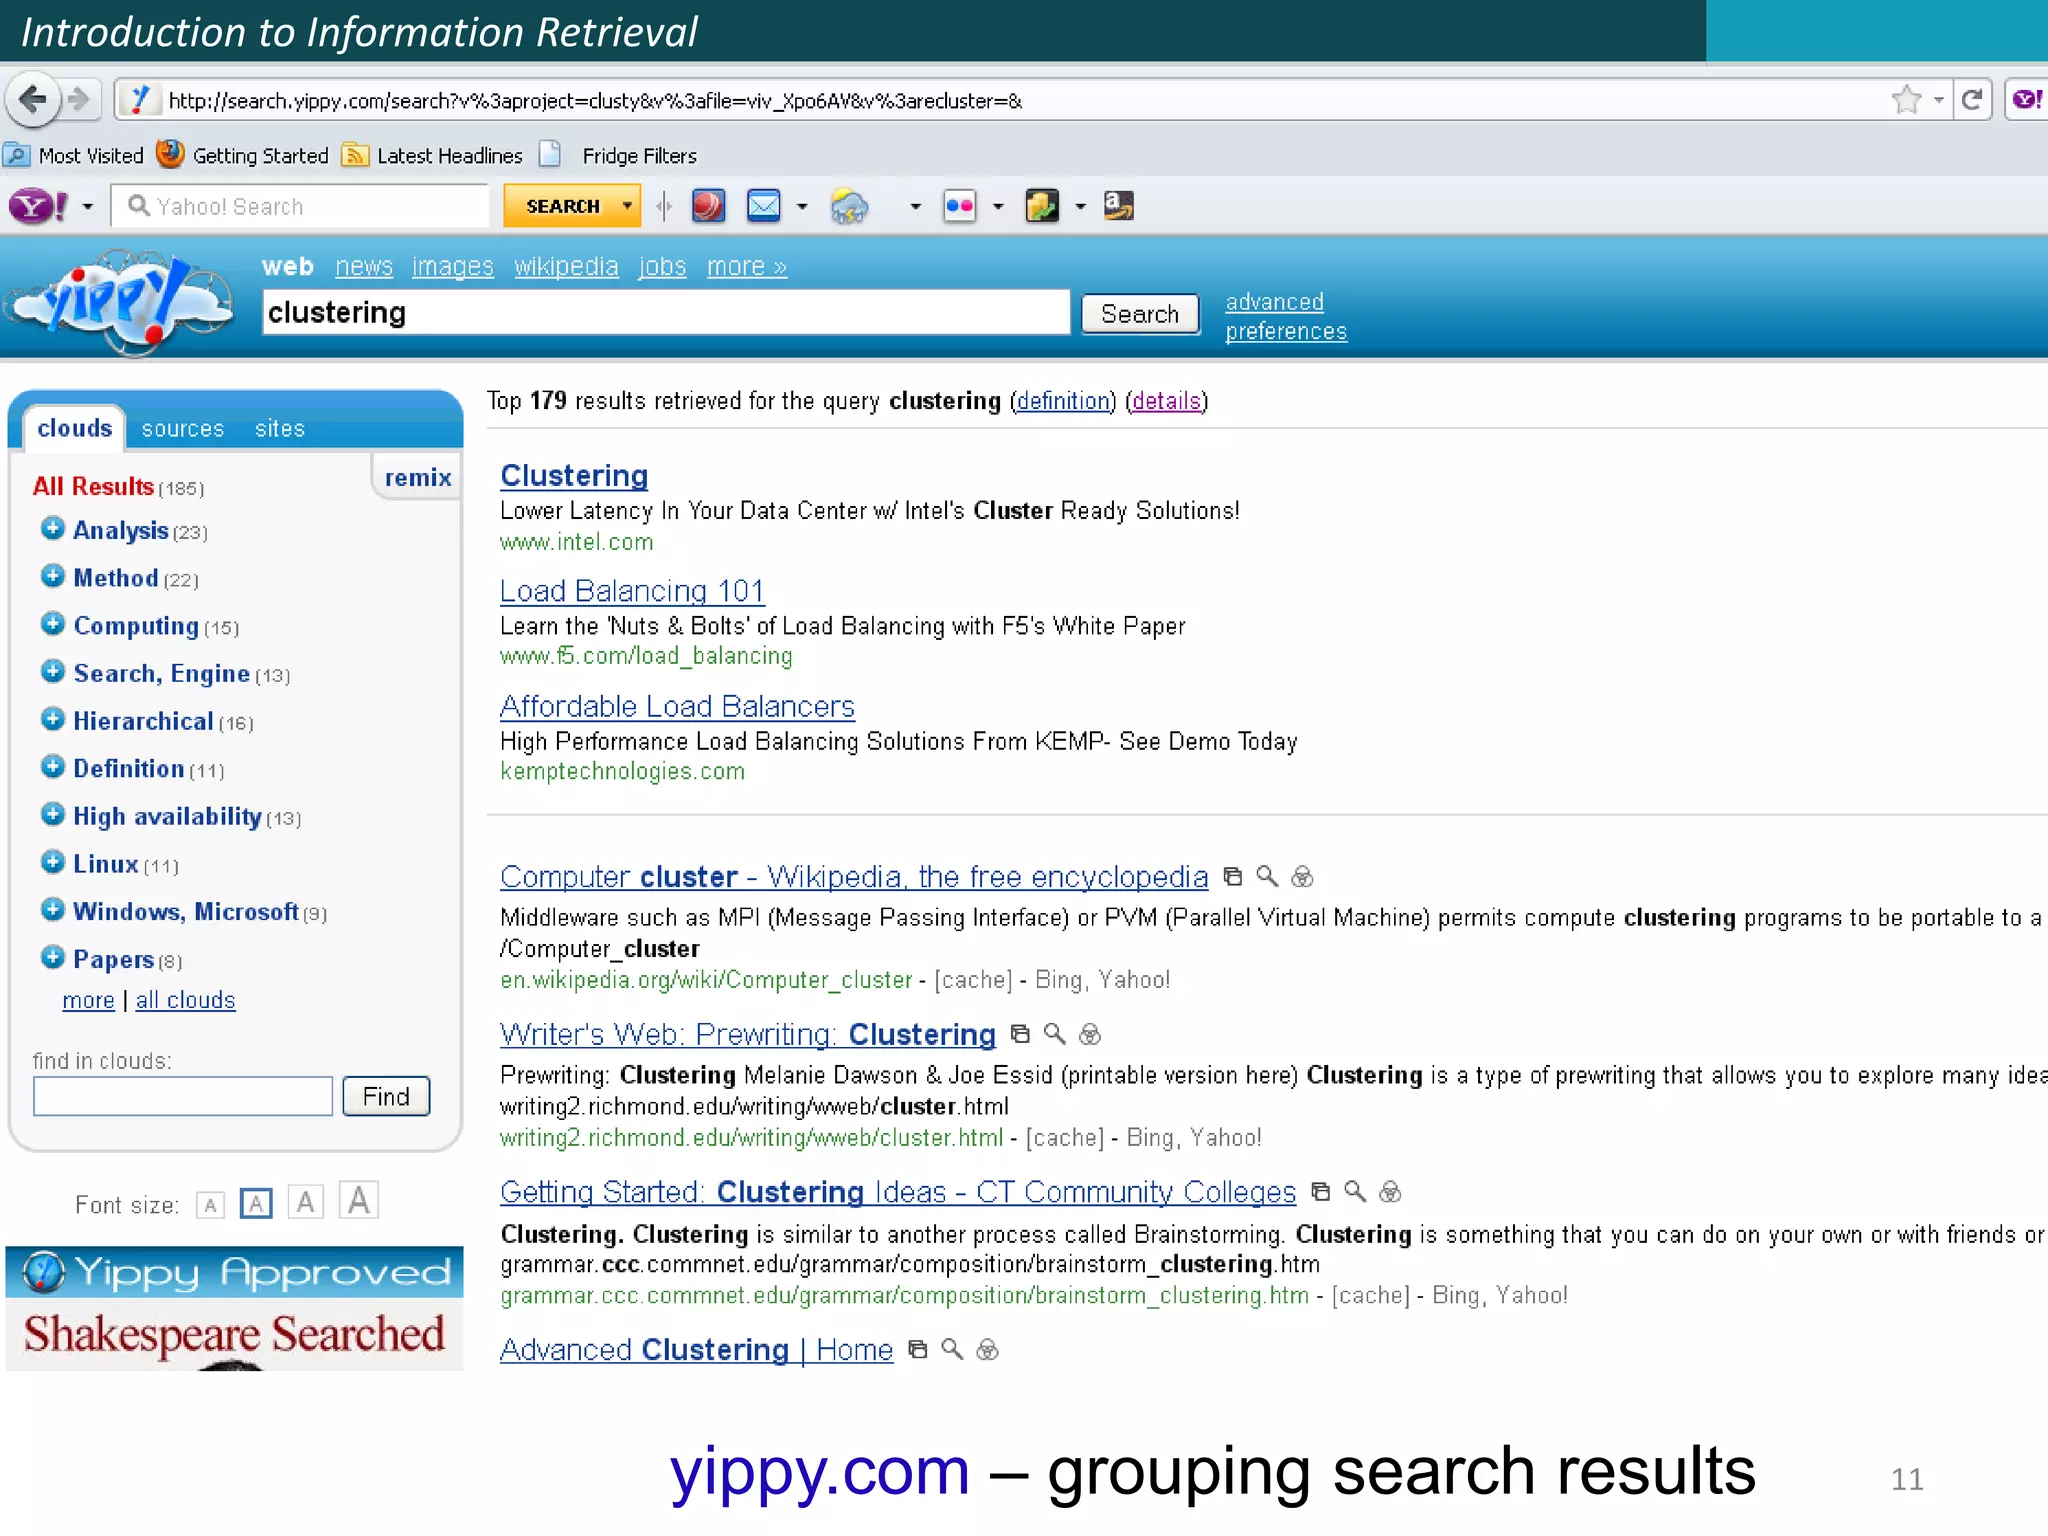Select the images search category
The image size is (2048, 1536).
click(453, 267)
